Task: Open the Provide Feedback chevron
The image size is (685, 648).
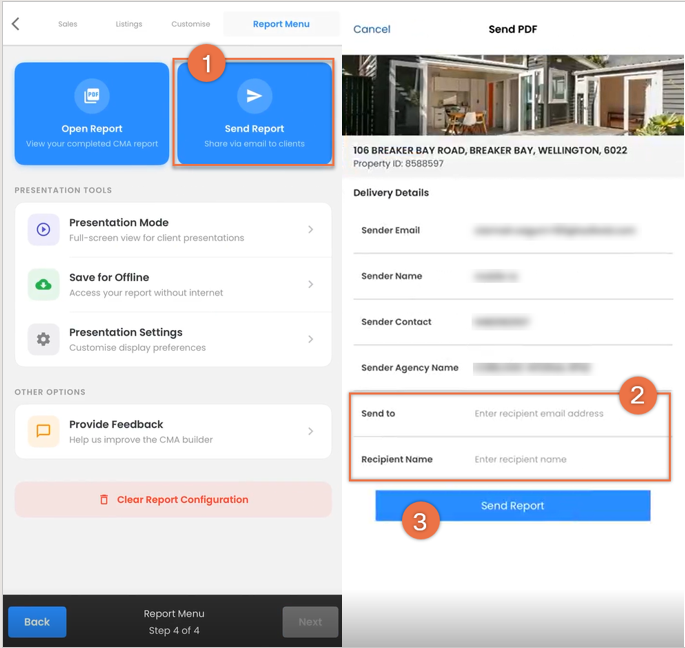Action: [311, 431]
